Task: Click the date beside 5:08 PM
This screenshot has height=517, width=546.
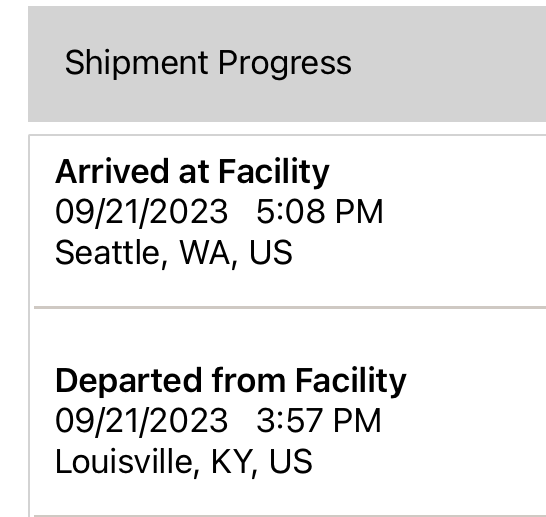Action: coord(142,212)
